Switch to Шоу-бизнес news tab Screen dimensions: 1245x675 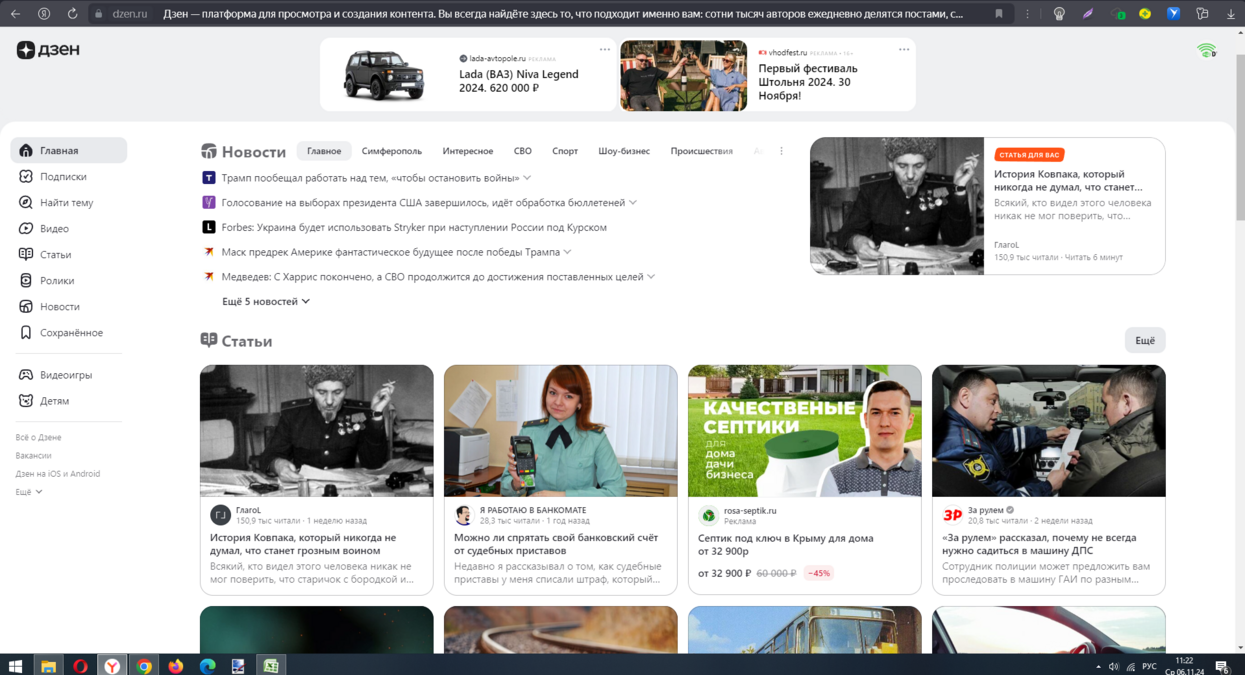(623, 151)
